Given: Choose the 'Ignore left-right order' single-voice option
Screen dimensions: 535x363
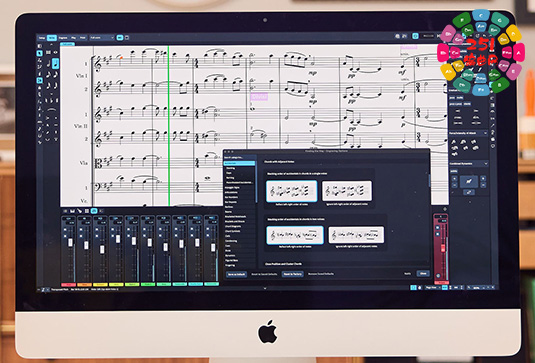Looking at the screenshot, I should point(347,191).
